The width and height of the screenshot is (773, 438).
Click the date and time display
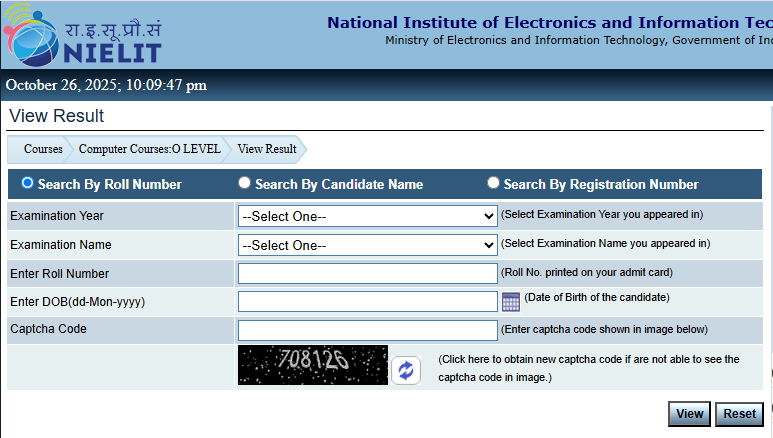(106, 85)
